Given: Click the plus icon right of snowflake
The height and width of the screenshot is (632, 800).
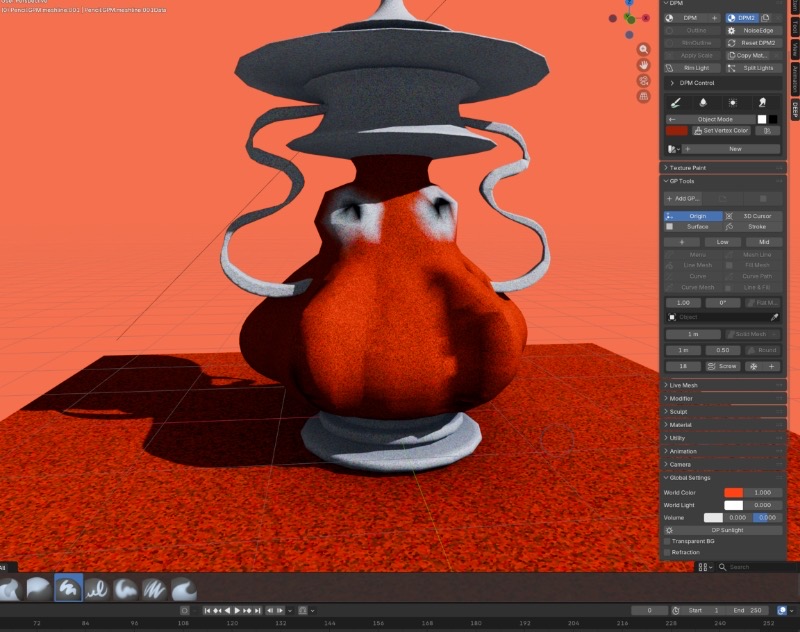Looking at the screenshot, I should click(x=771, y=366).
